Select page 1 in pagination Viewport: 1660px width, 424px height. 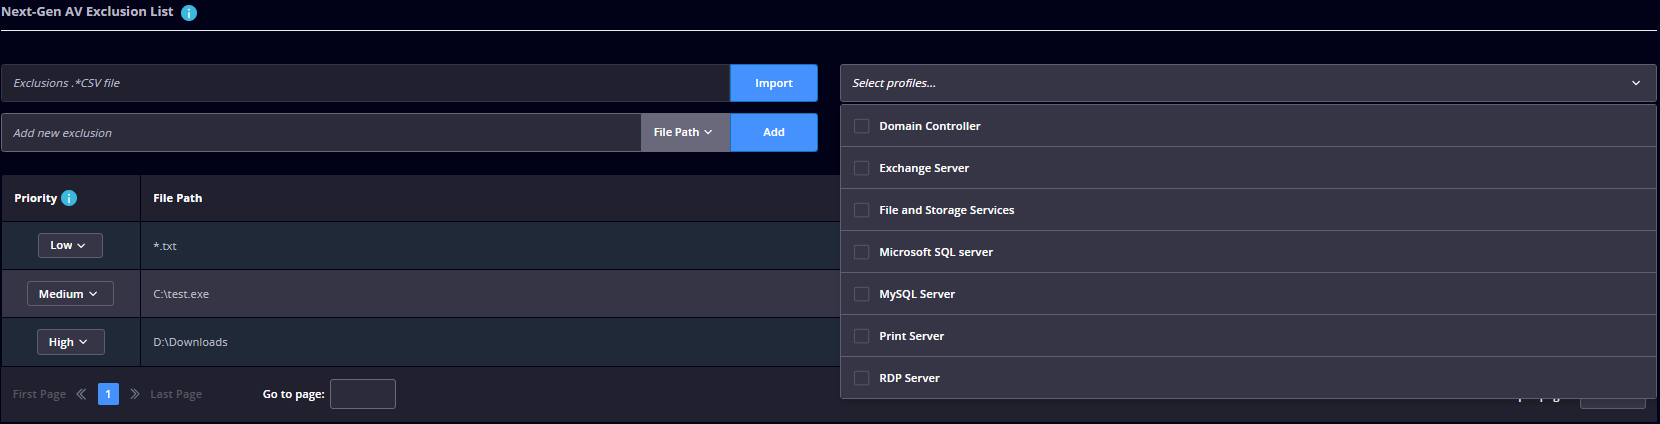tap(108, 394)
